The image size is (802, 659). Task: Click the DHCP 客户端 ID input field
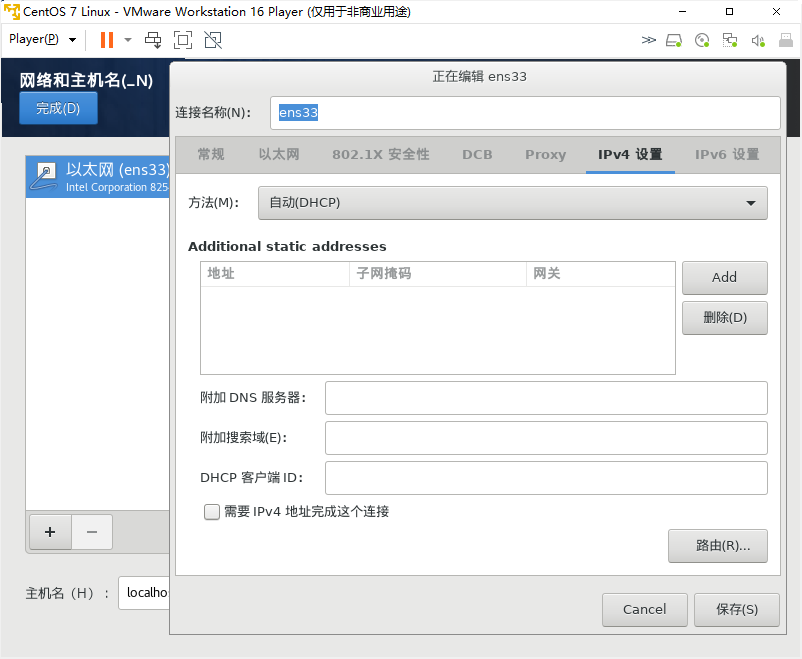pos(546,478)
